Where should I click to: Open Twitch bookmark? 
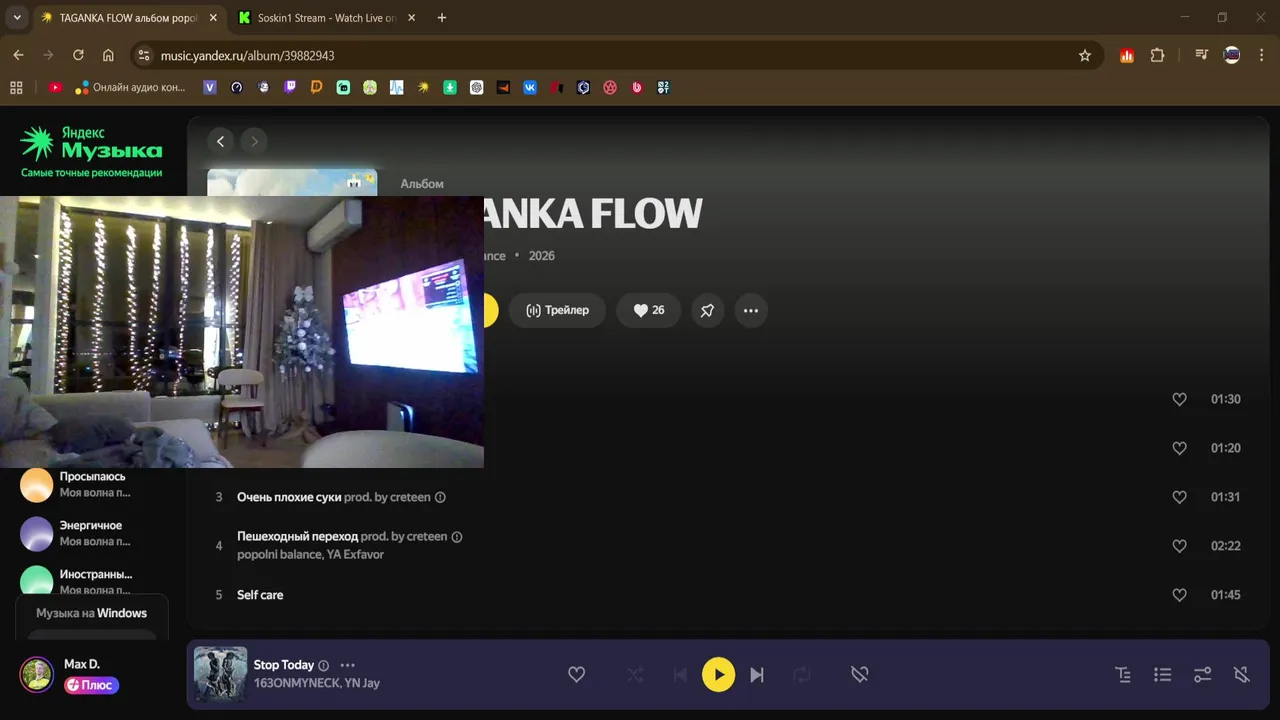click(290, 88)
